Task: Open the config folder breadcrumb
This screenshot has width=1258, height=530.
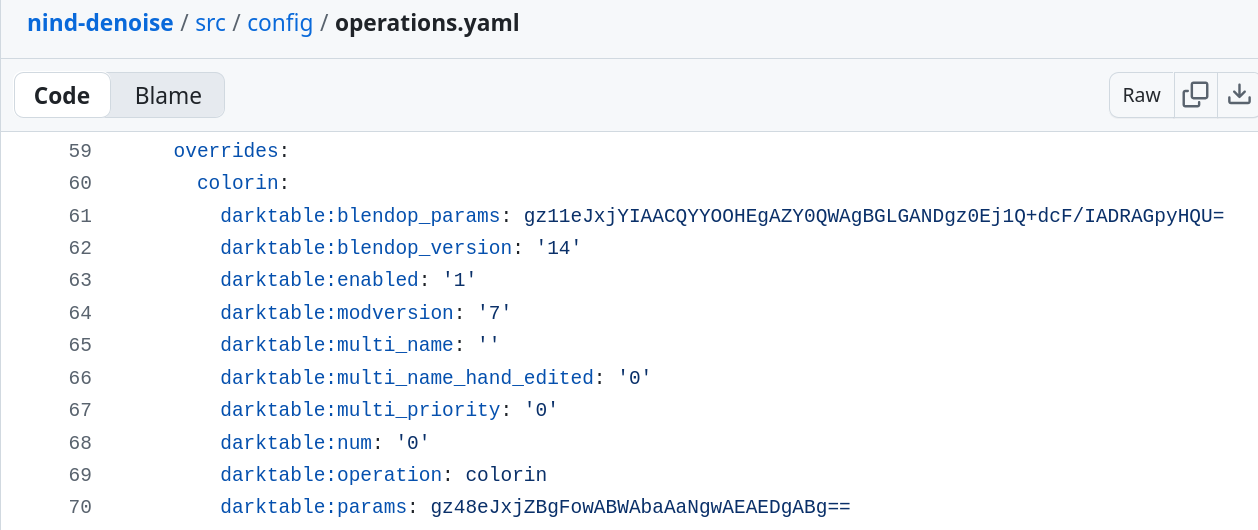Action: click(x=281, y=23)
